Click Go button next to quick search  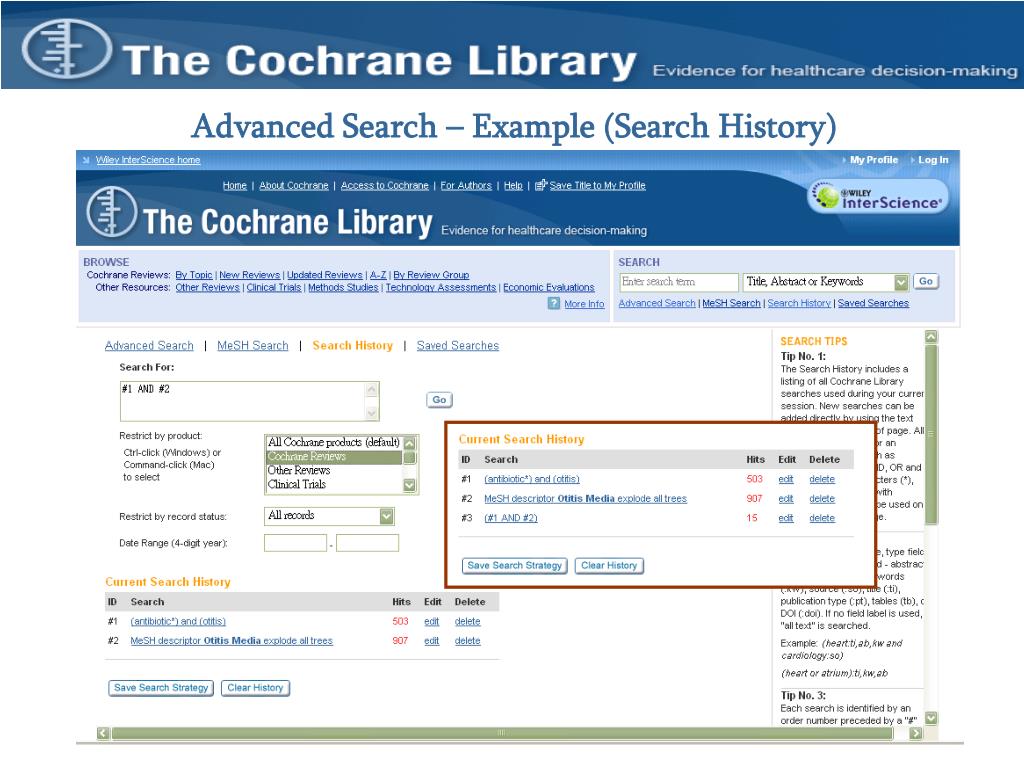925,281
